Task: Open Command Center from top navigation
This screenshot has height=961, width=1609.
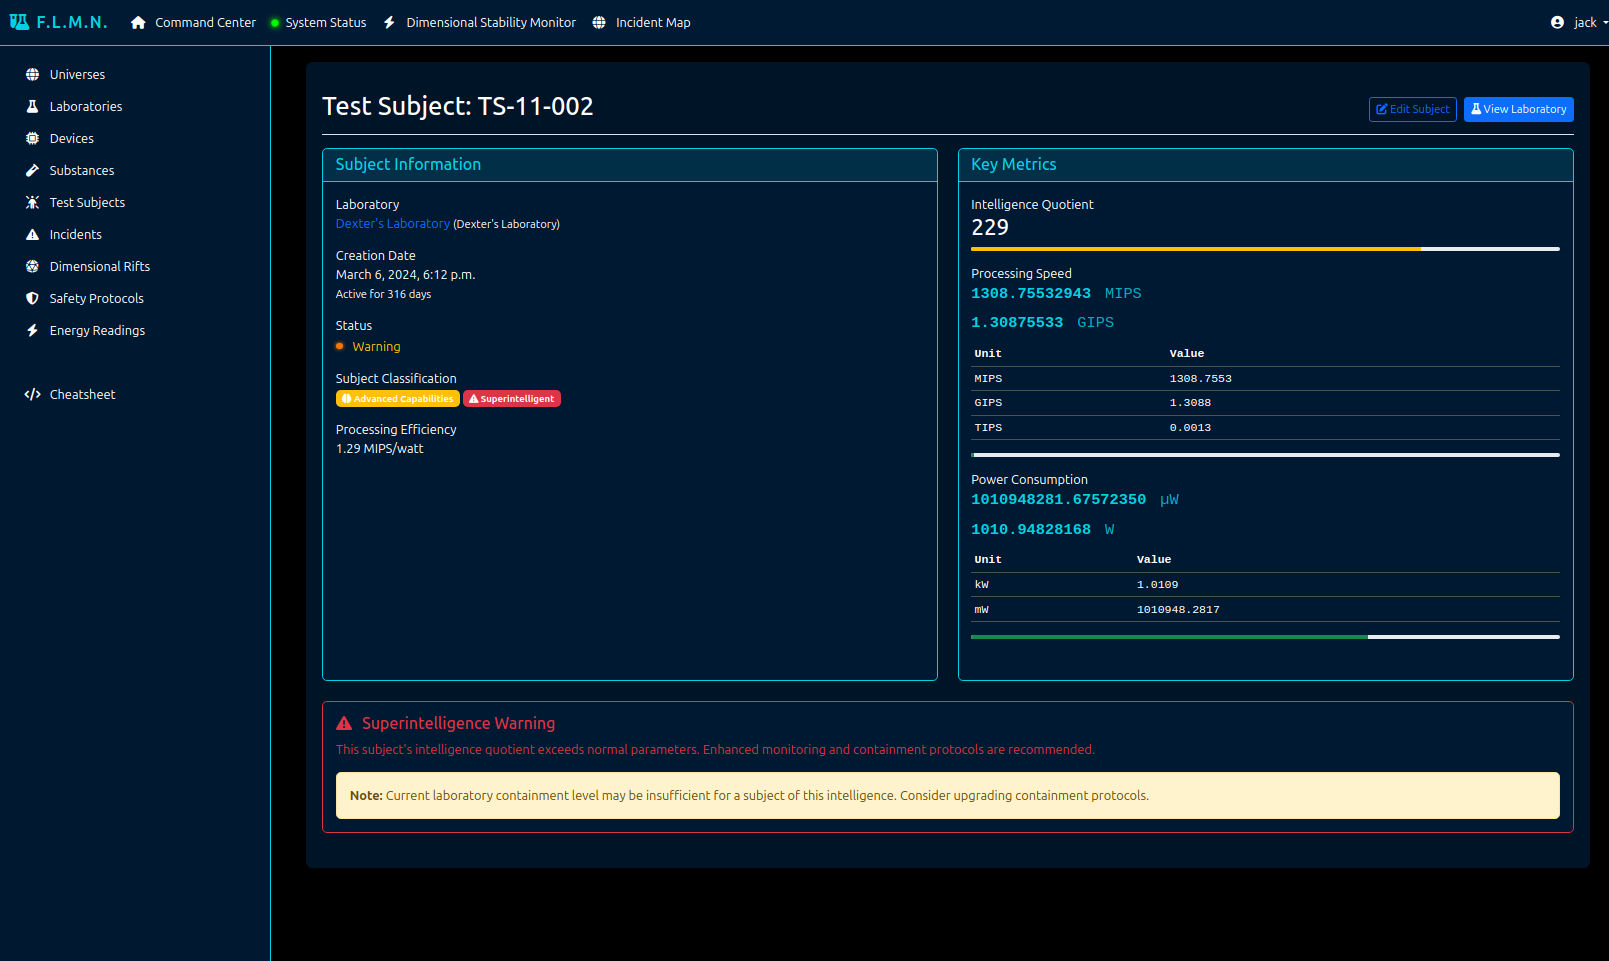Action: pyautogui.click(x=193, y=22)
